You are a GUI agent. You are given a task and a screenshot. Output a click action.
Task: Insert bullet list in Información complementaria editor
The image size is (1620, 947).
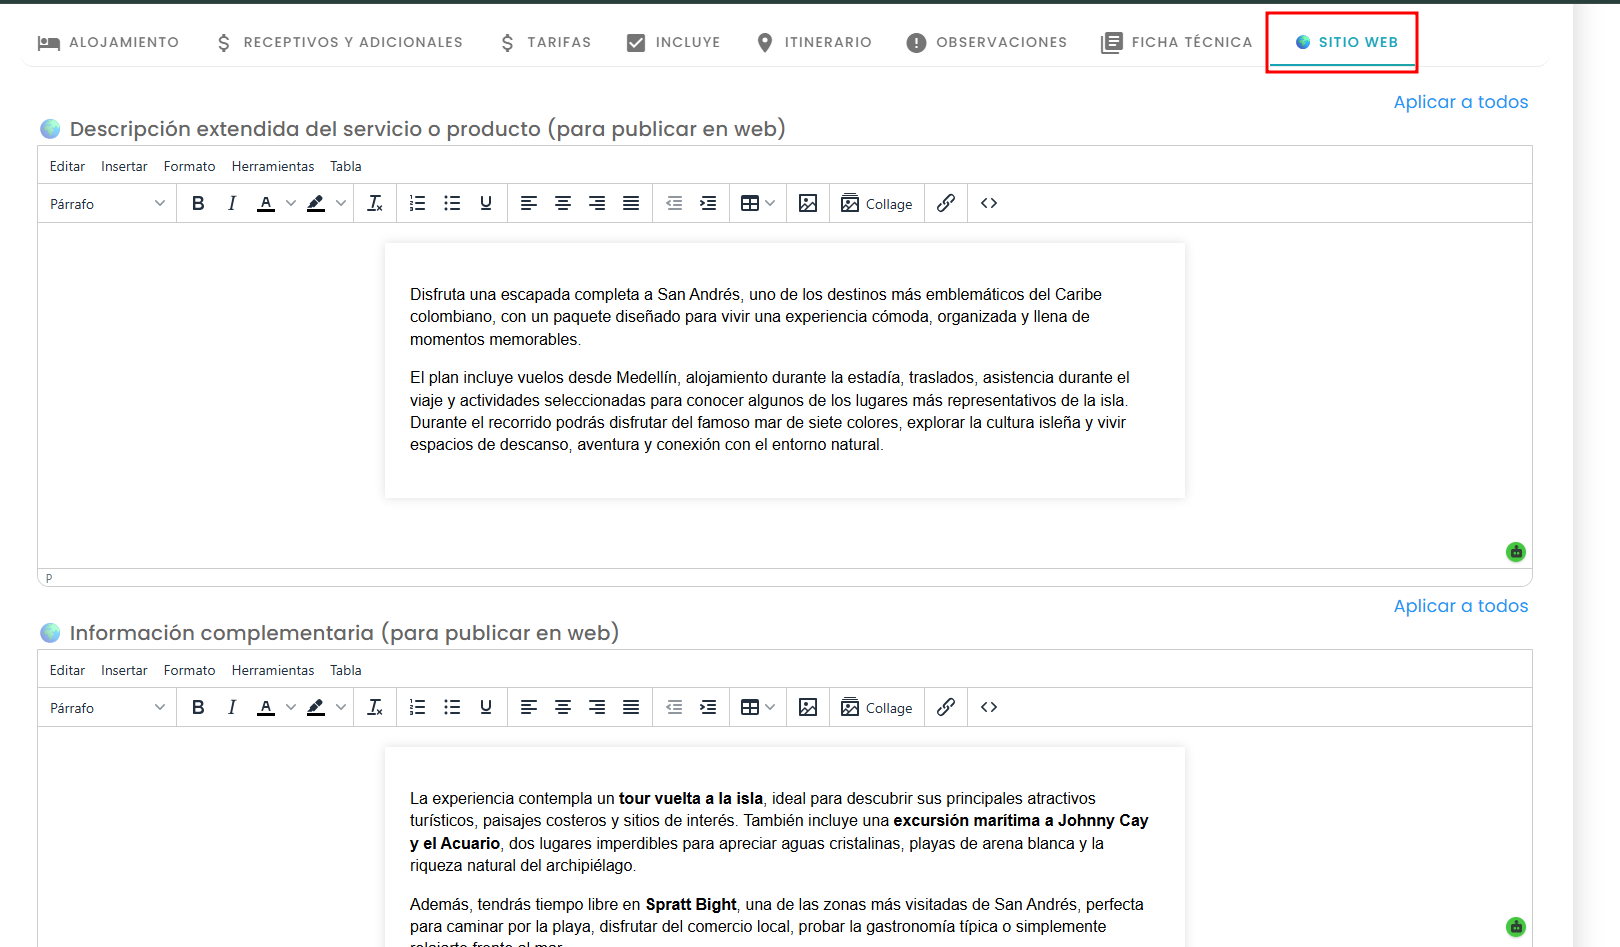(452, 707)
